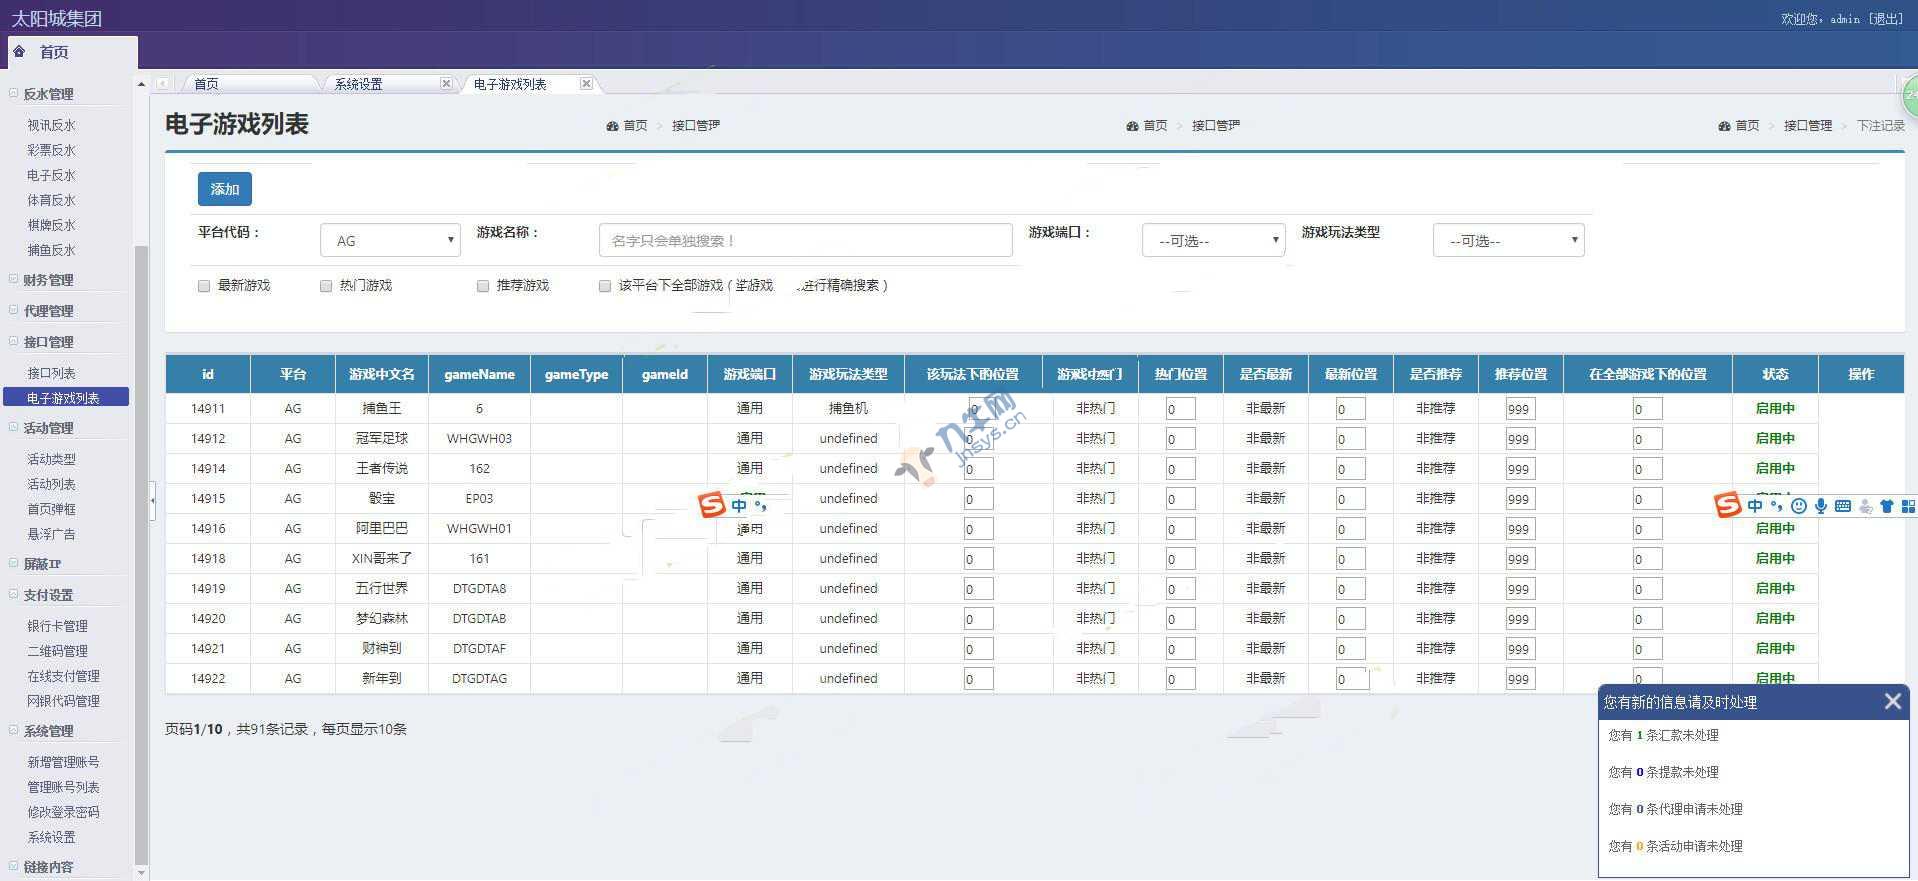Click the home icon beside 首页 in top navigation

pyautogui.click(x=19, y=51)
